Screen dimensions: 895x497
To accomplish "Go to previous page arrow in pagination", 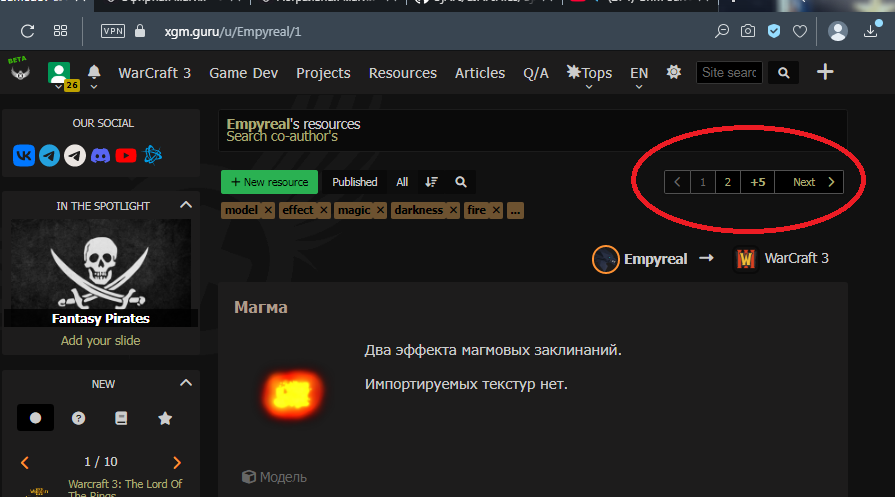I will point(678,182).
